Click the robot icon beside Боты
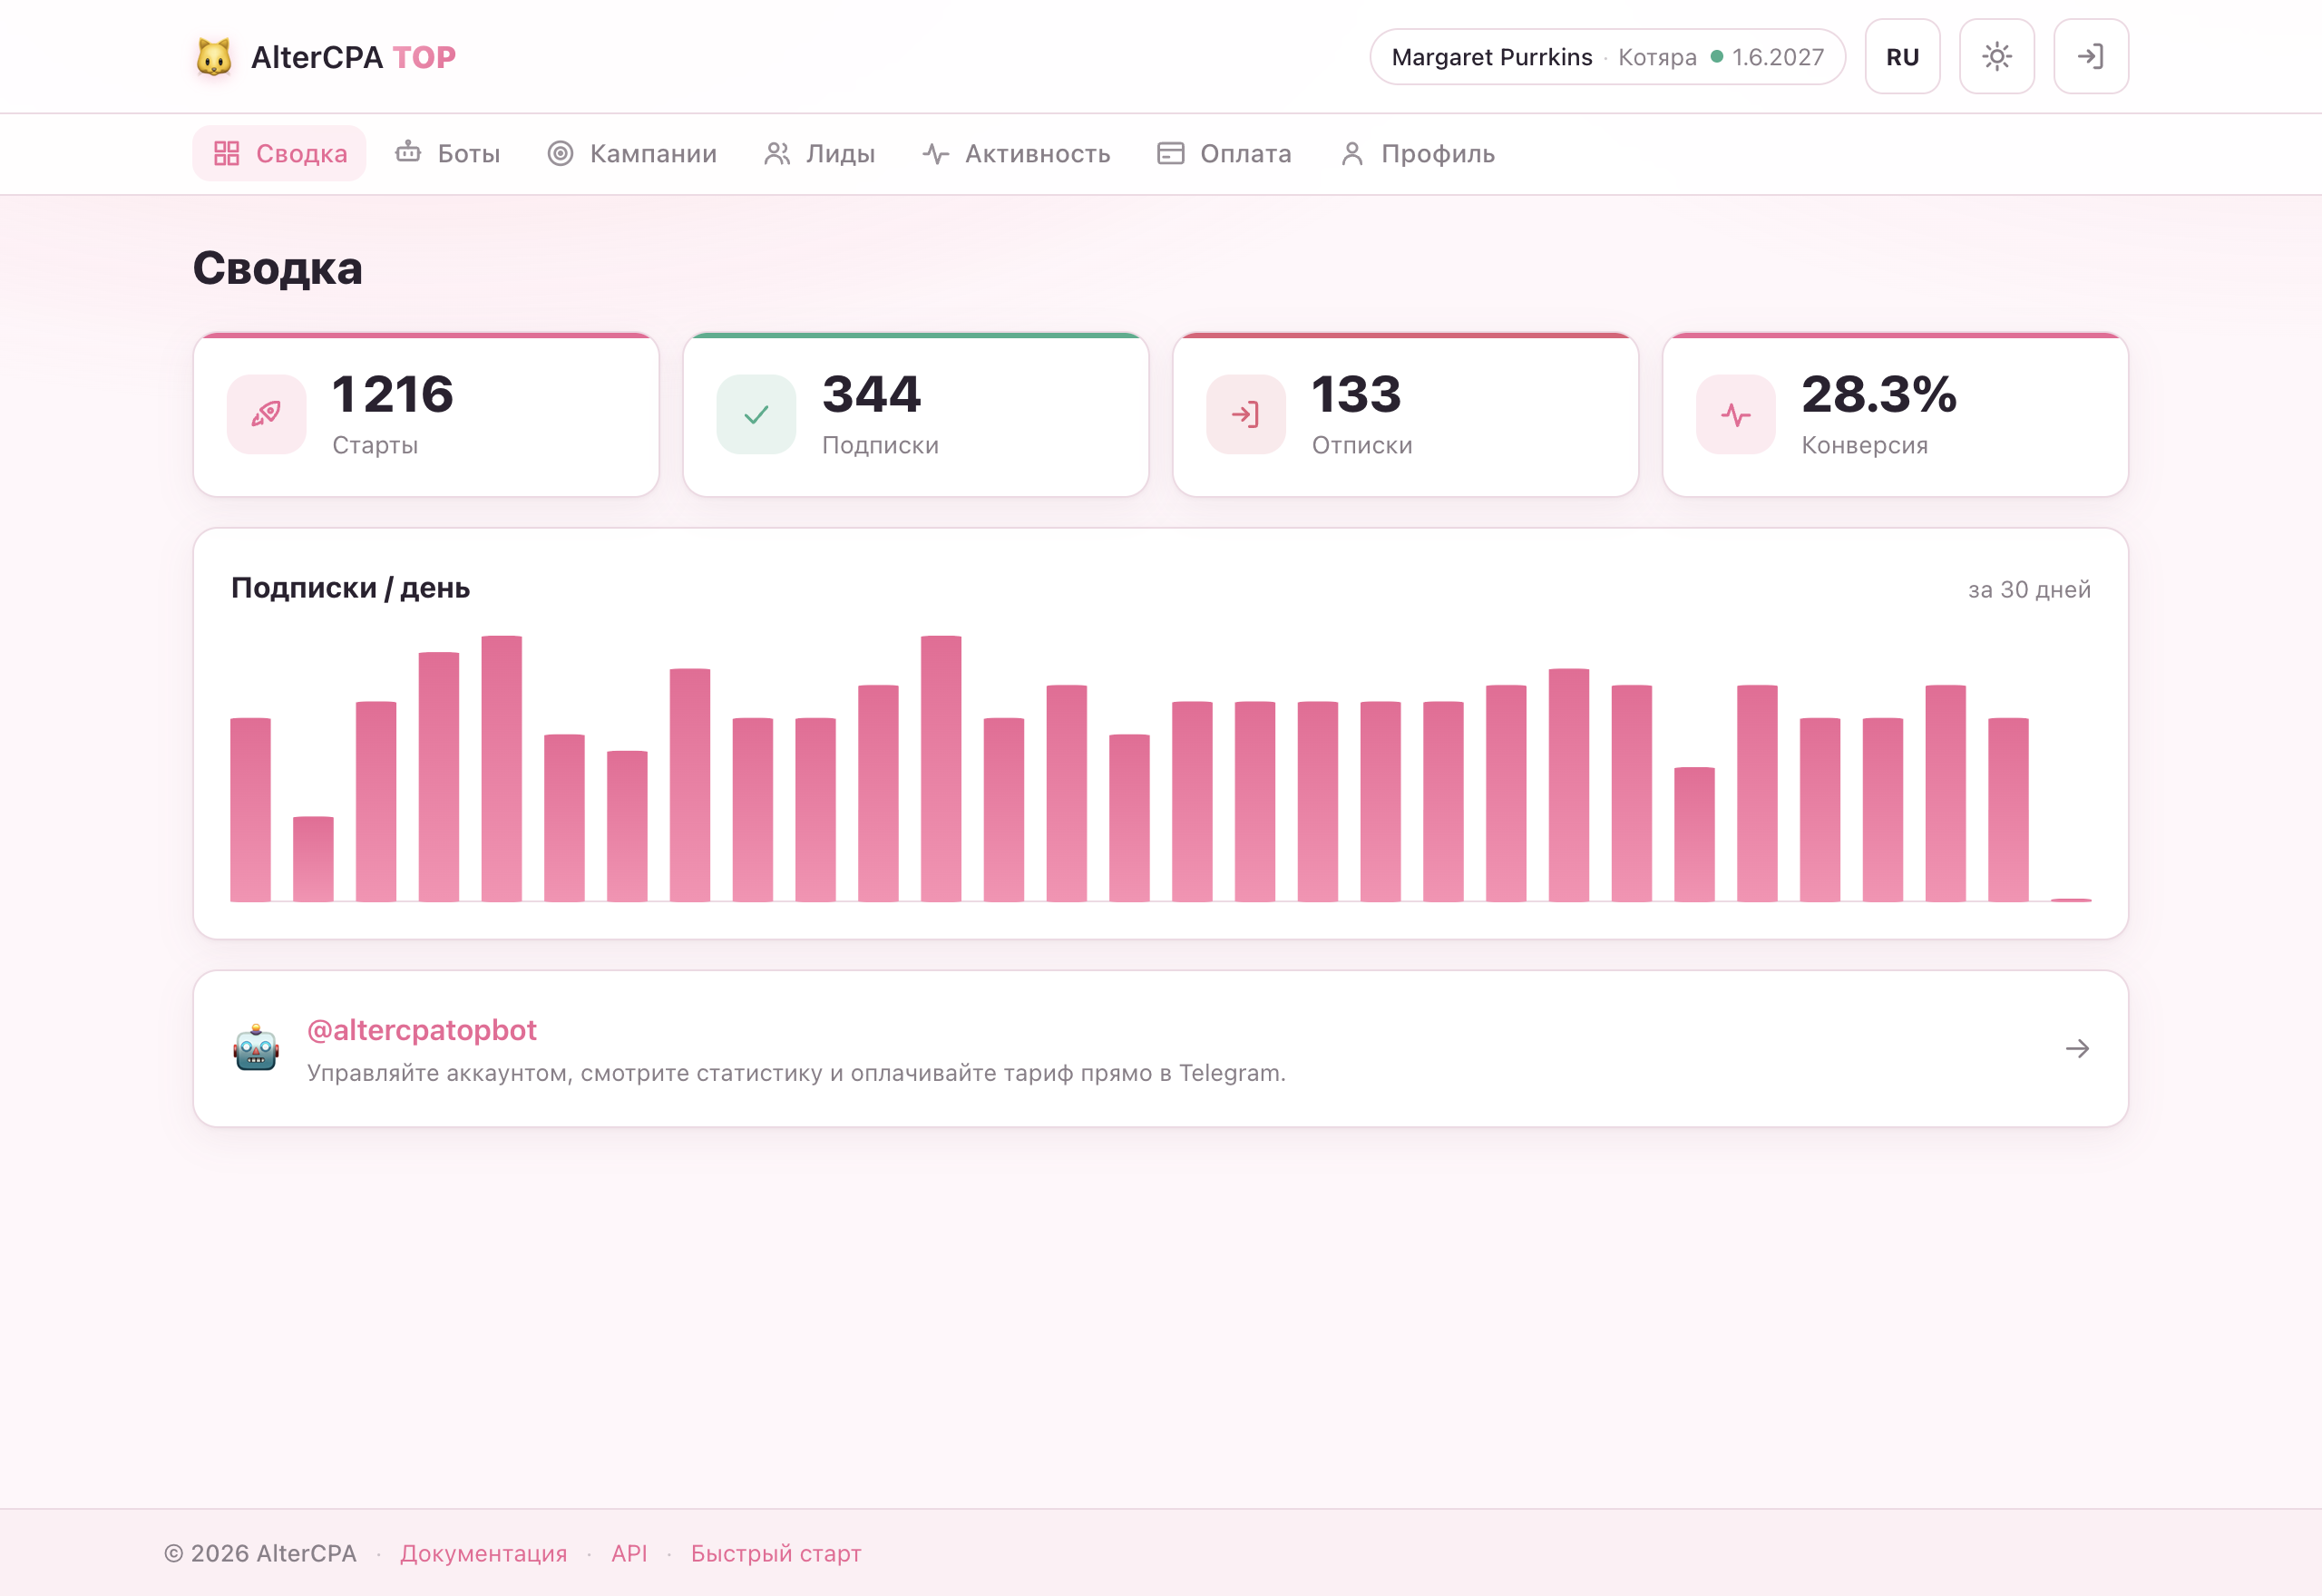Viewport: 2322px width, 1596px height. (x=407, y=152)
